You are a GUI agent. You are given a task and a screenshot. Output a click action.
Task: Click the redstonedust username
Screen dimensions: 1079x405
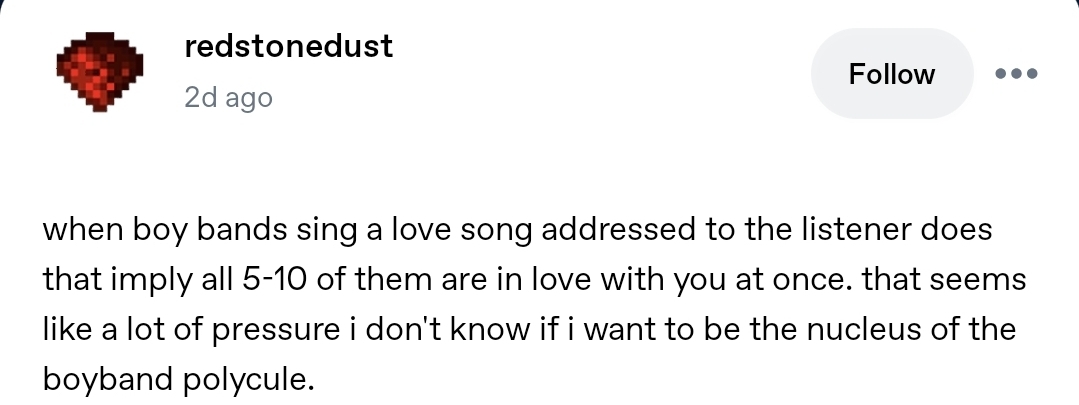[x=289, y=46]
